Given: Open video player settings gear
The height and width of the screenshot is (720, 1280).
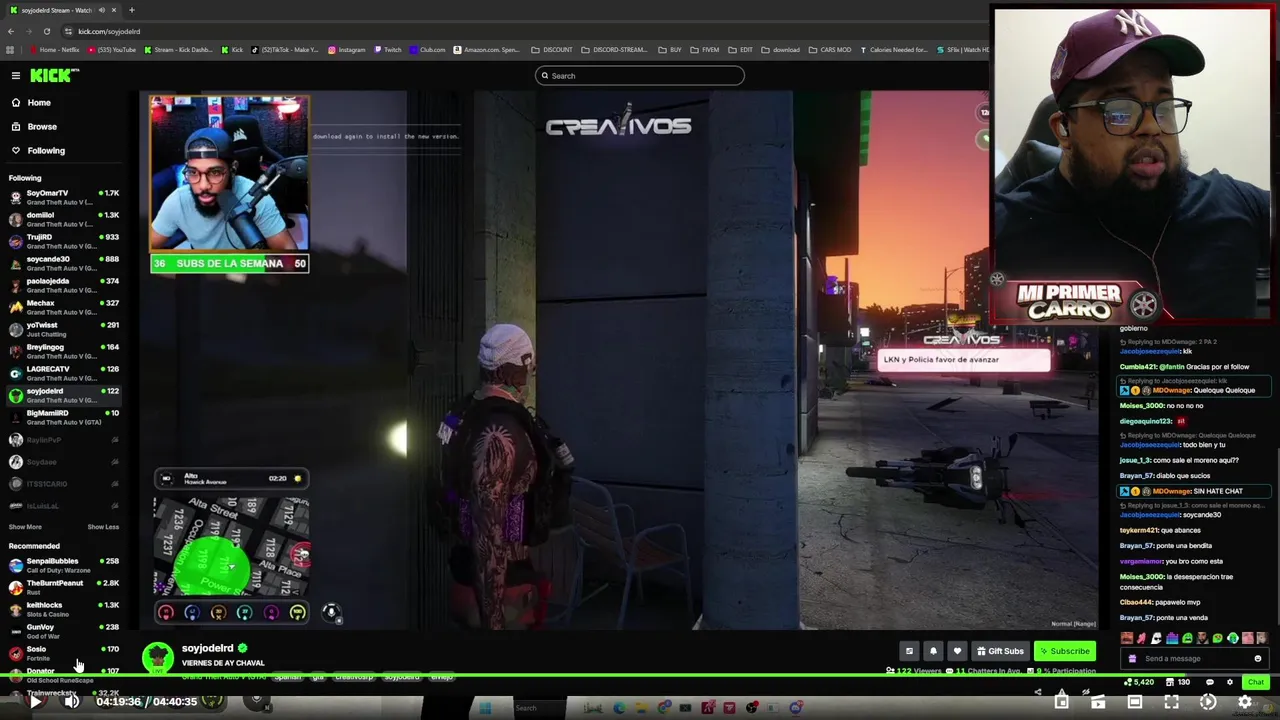Looking at the screenshot, I should pos(1245,703).
